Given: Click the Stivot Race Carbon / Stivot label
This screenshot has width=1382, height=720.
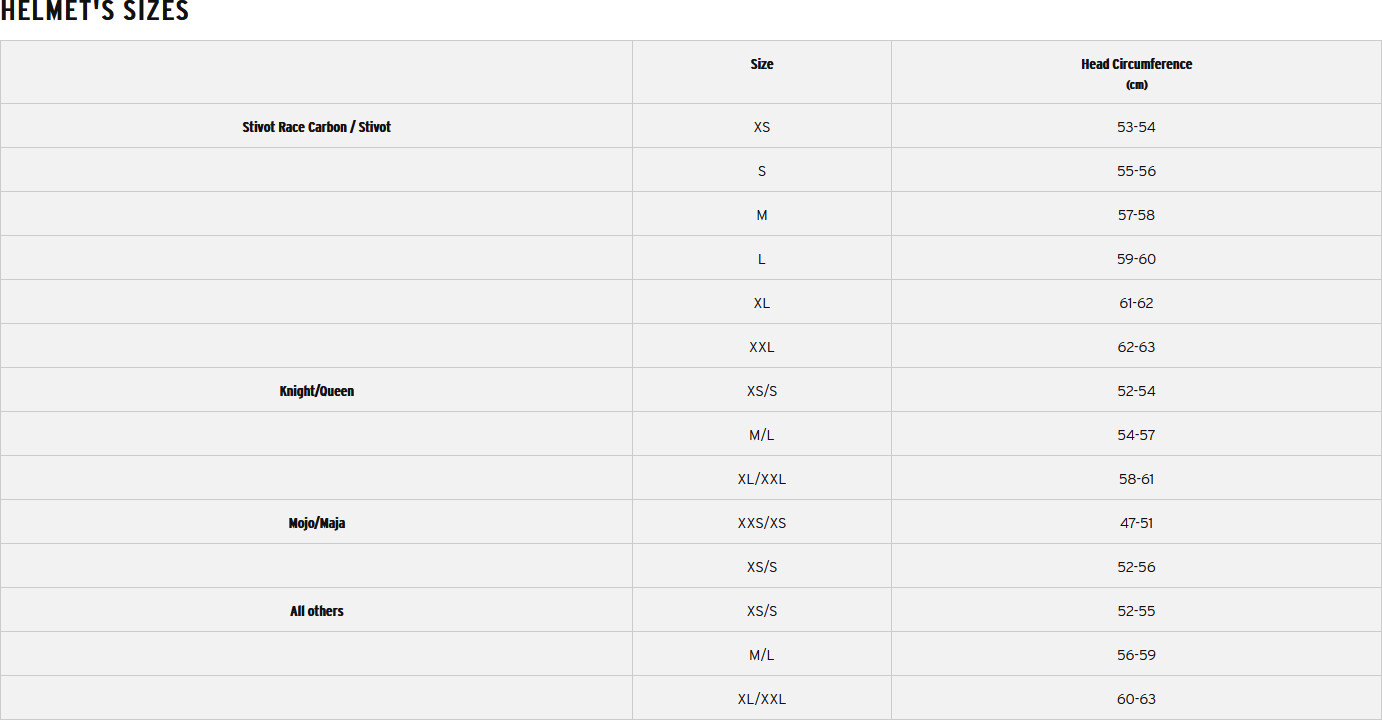Looking at the screenshot, I should [x=316, y=127].
